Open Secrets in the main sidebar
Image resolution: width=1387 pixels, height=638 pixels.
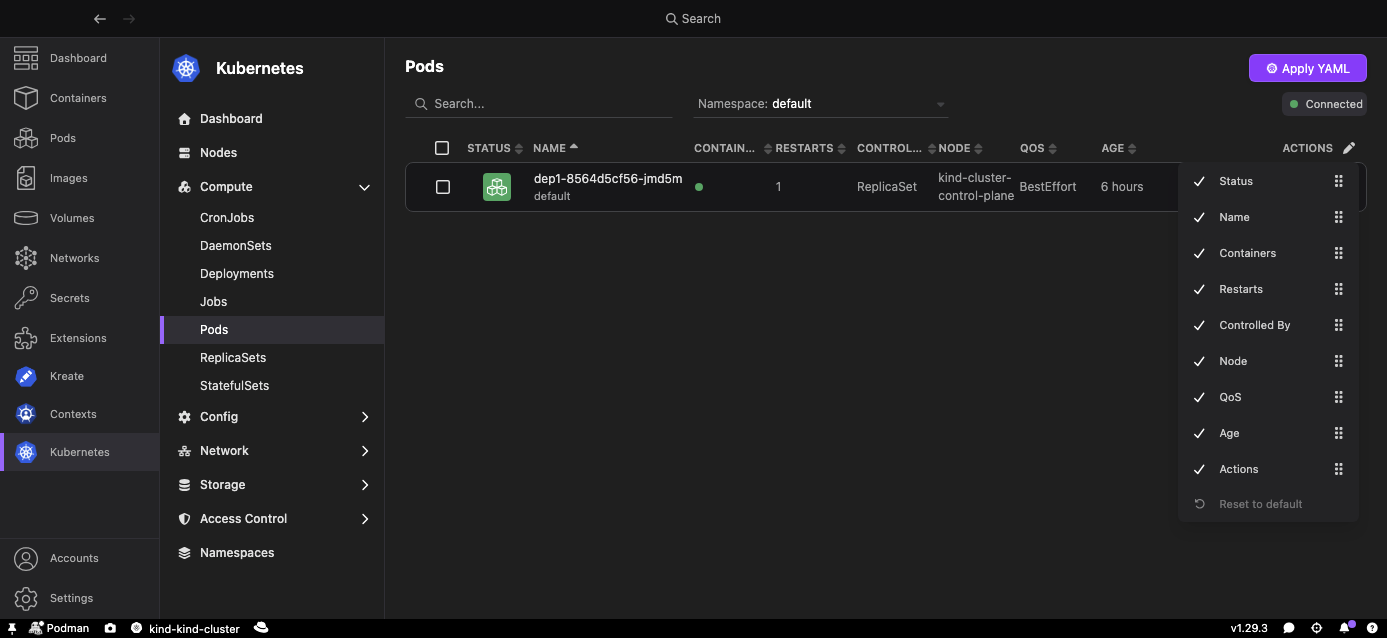(79, 298)
